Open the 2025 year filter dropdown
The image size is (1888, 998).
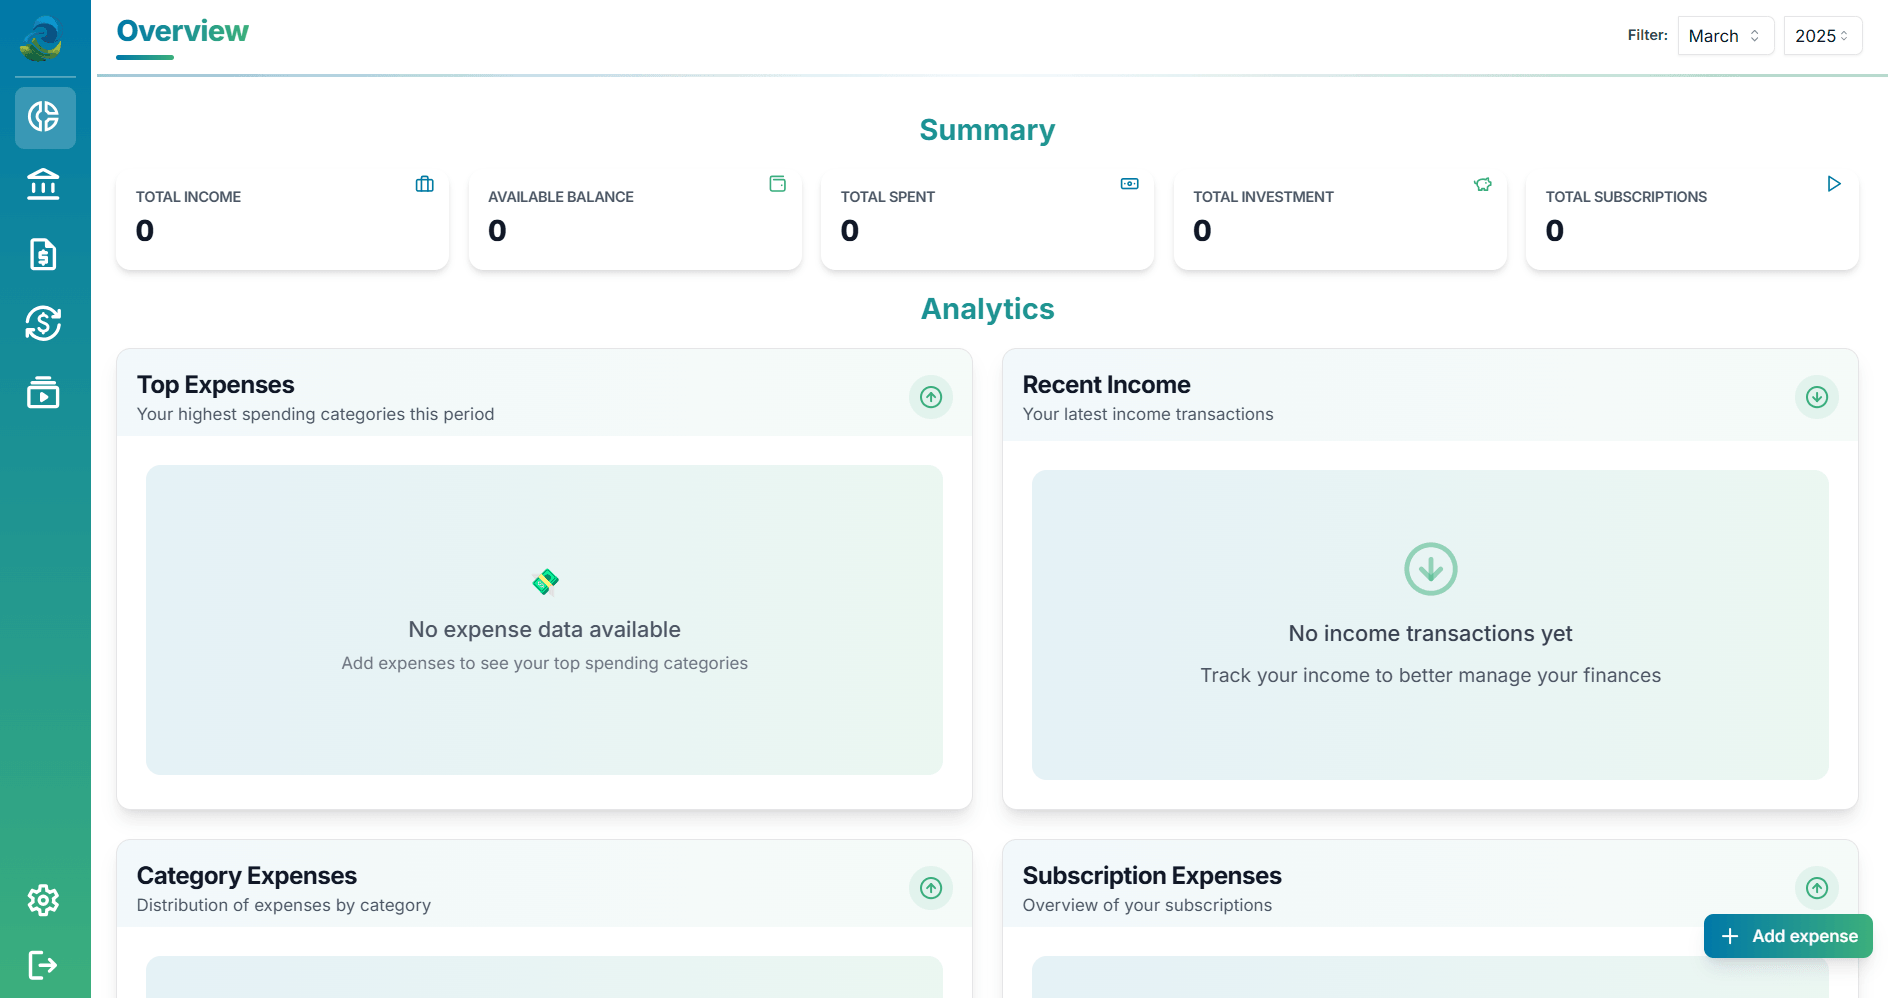(1822, 36)
